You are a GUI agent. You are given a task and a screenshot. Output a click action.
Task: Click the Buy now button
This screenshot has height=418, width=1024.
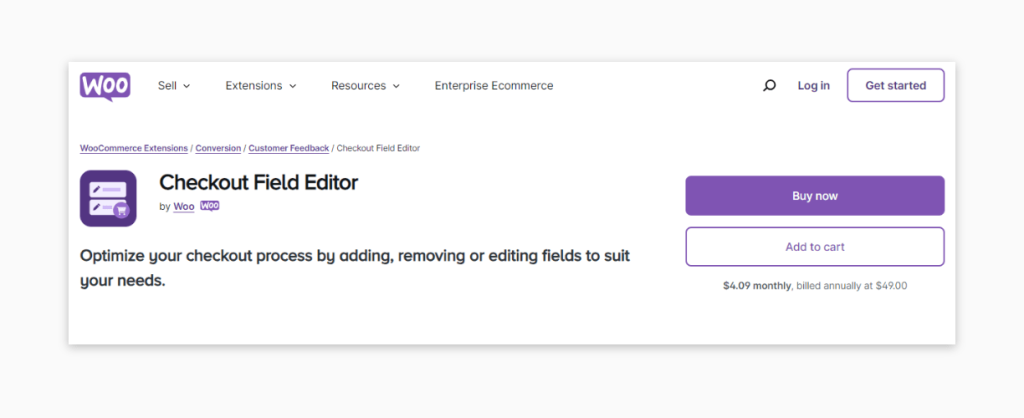[814, 196]
